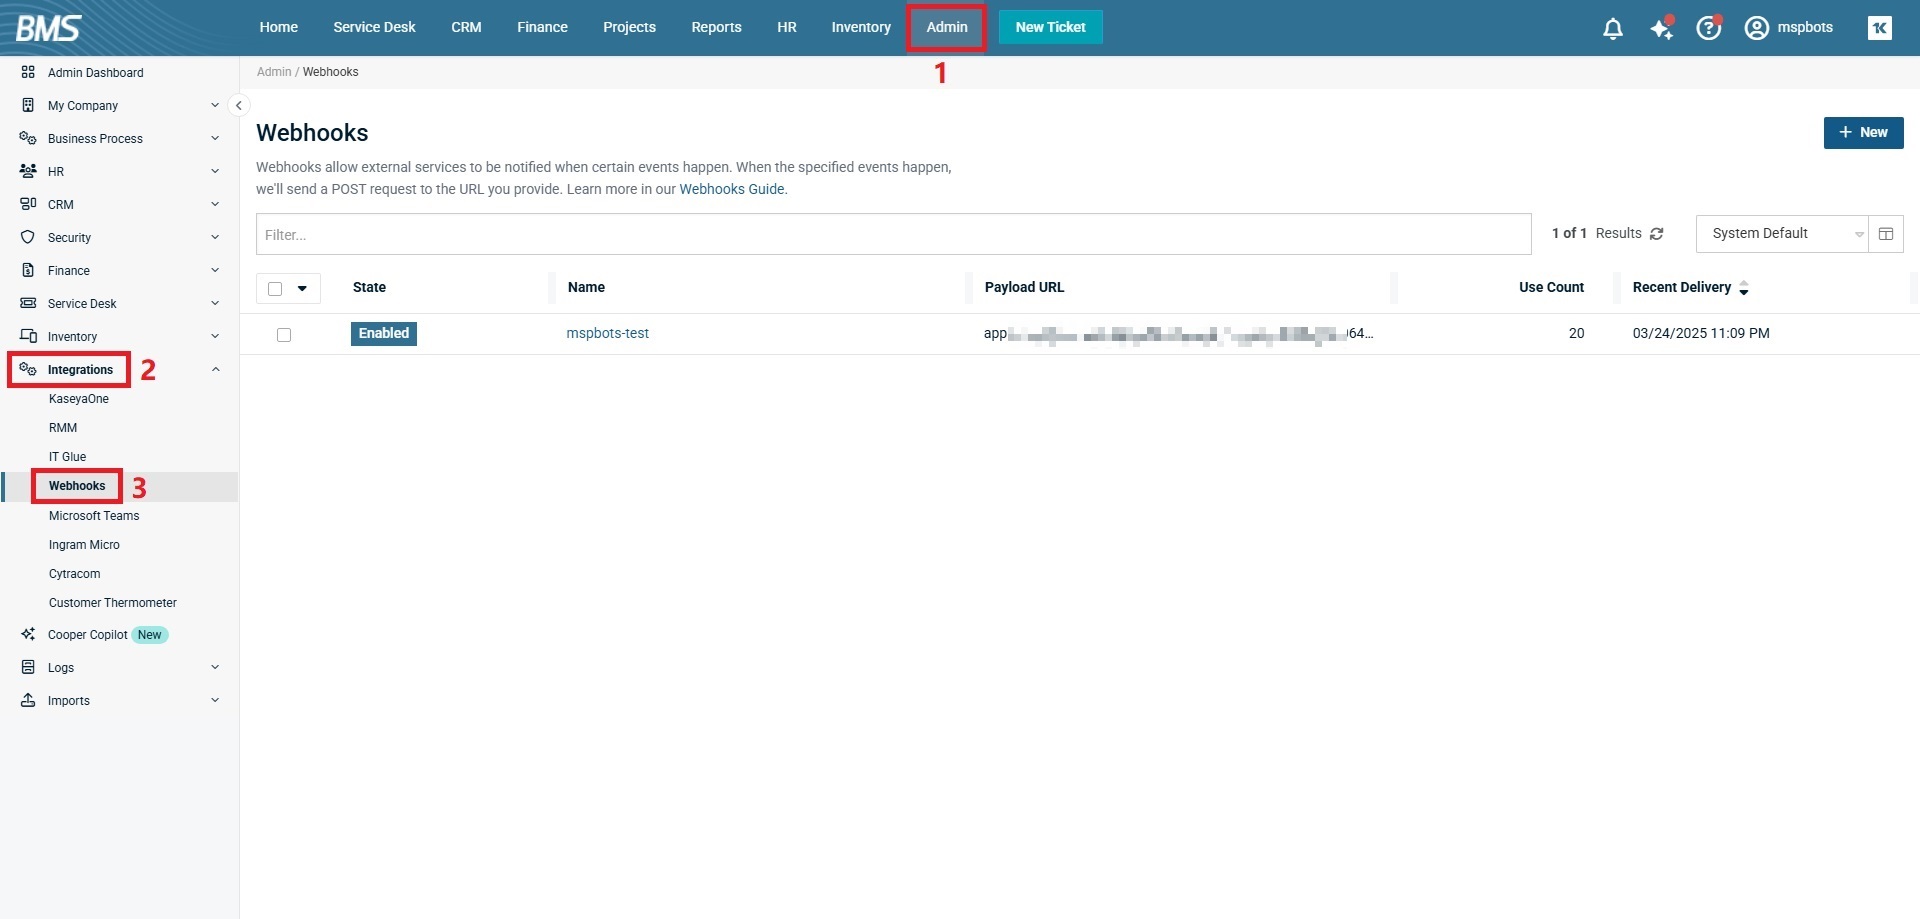Click the Kaseya K icon in top right

(x=1879, y=28)
